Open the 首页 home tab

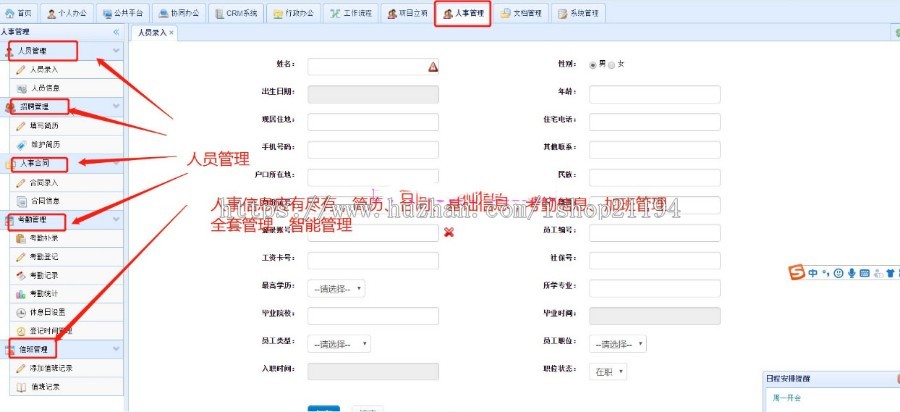pos(18,13)
